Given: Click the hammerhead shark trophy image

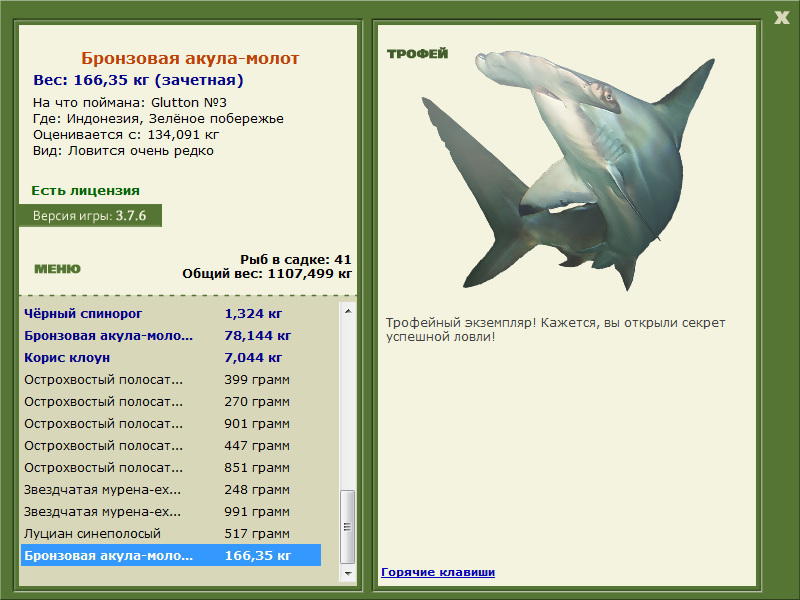Looking at the screenshot, I should [568, 170].
